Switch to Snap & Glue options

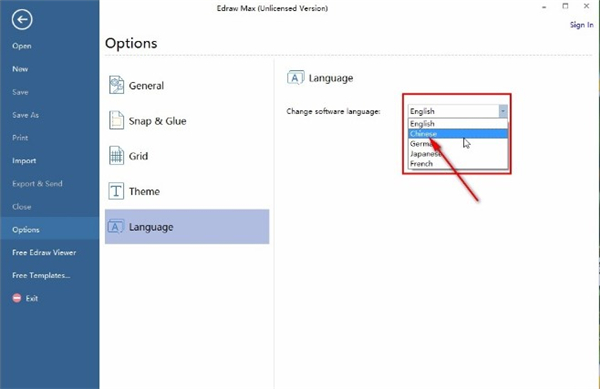[187, 121]
